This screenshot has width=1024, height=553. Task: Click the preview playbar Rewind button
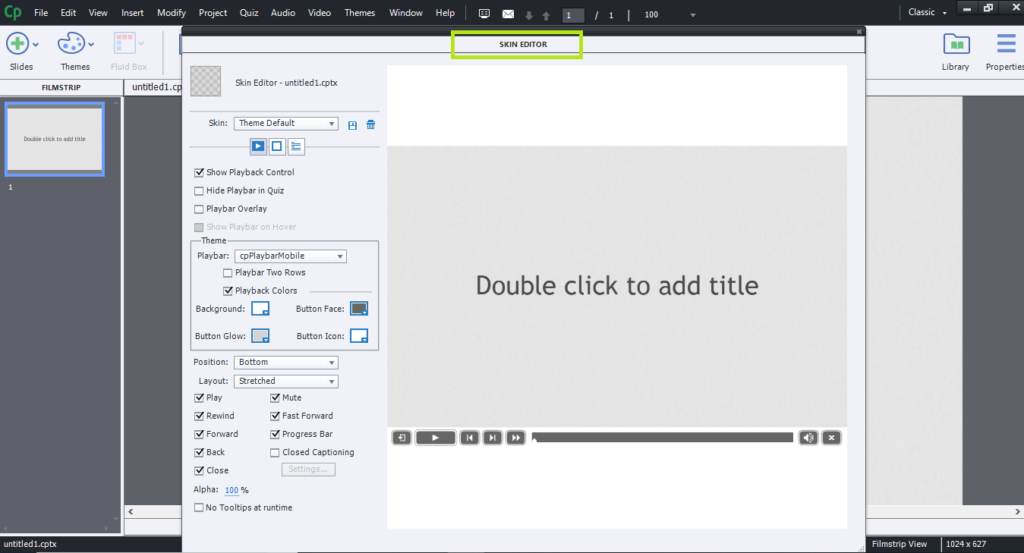pos(402,437)
